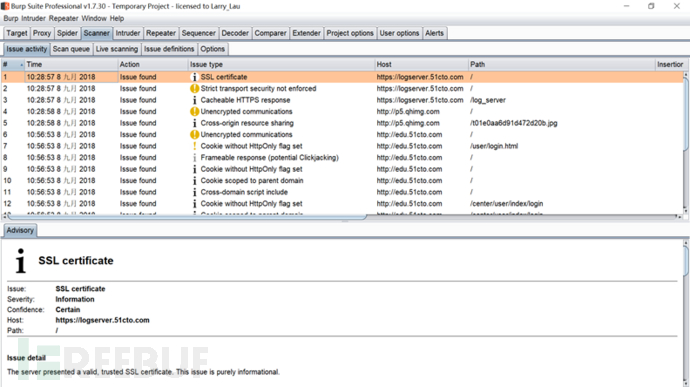Click info icon on row 12 cookie issue
The image size is (690, 387).
pyautogui.click(x=195, y=203)
